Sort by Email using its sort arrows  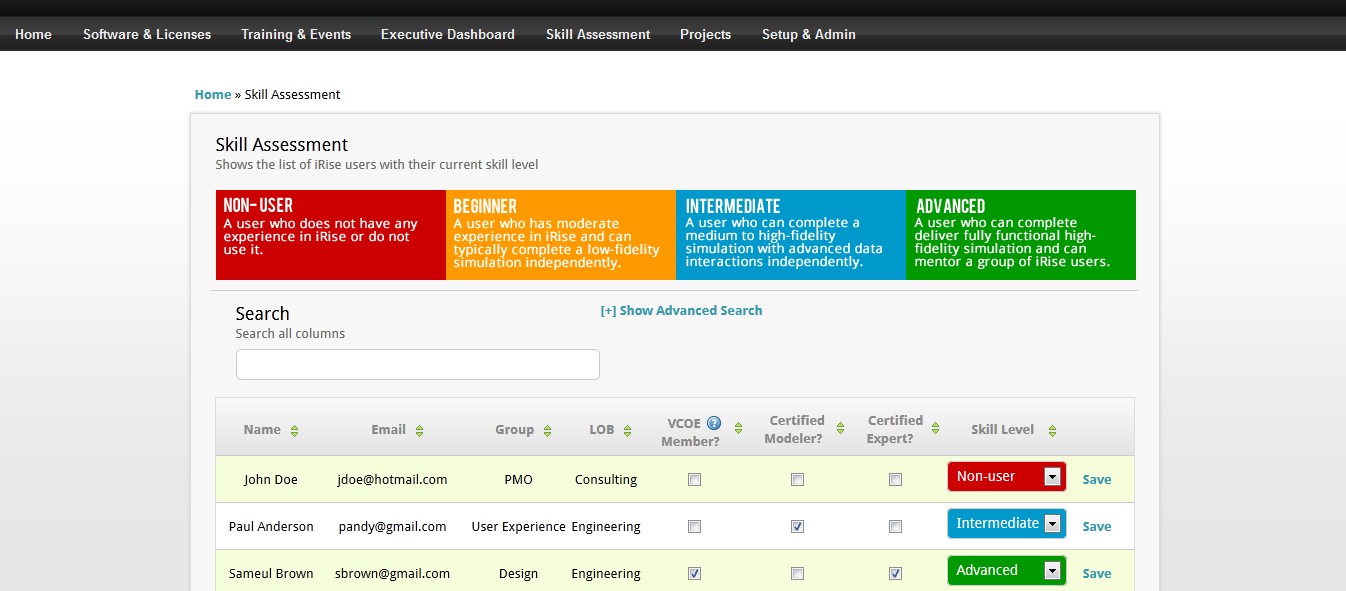click(x=419, y=431)
